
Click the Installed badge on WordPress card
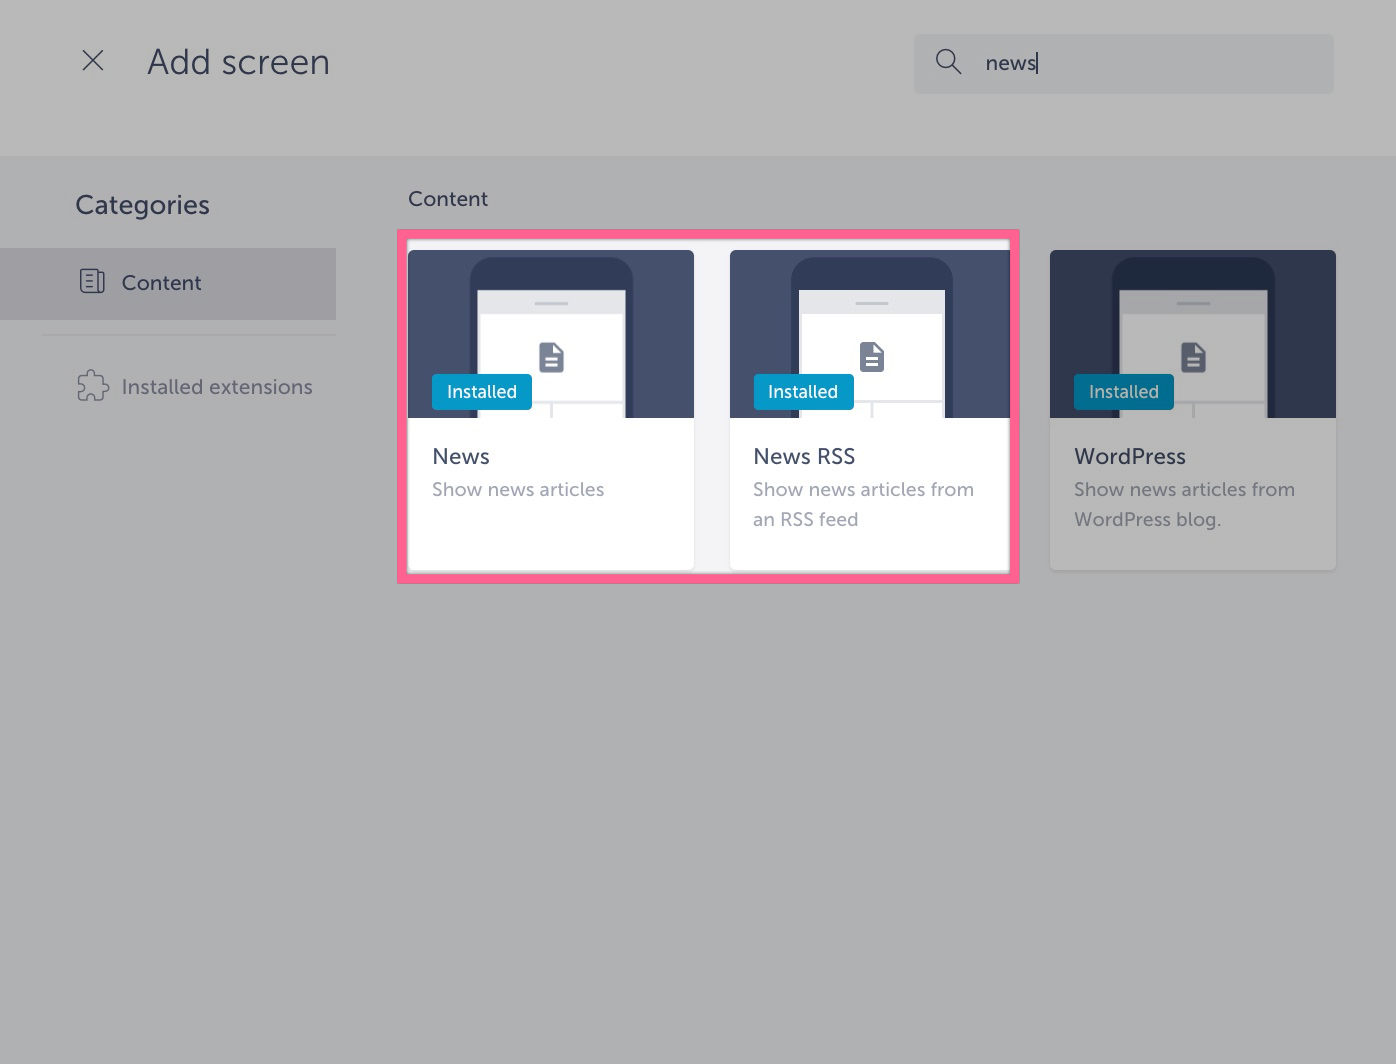pos(1123,392)
